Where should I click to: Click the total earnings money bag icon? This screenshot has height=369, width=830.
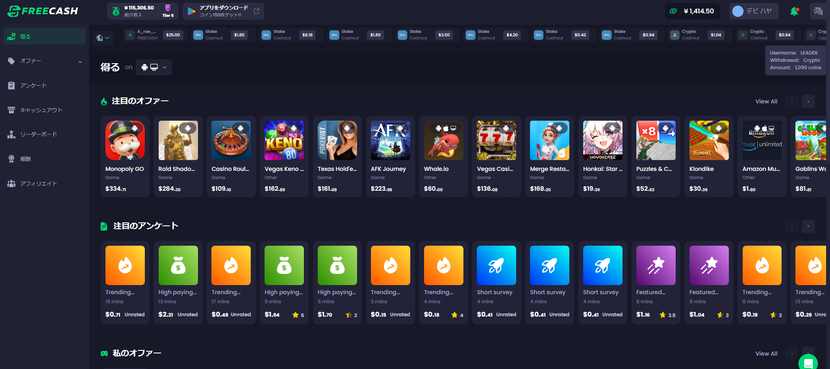pyautogui.click(x=116, y=11)
